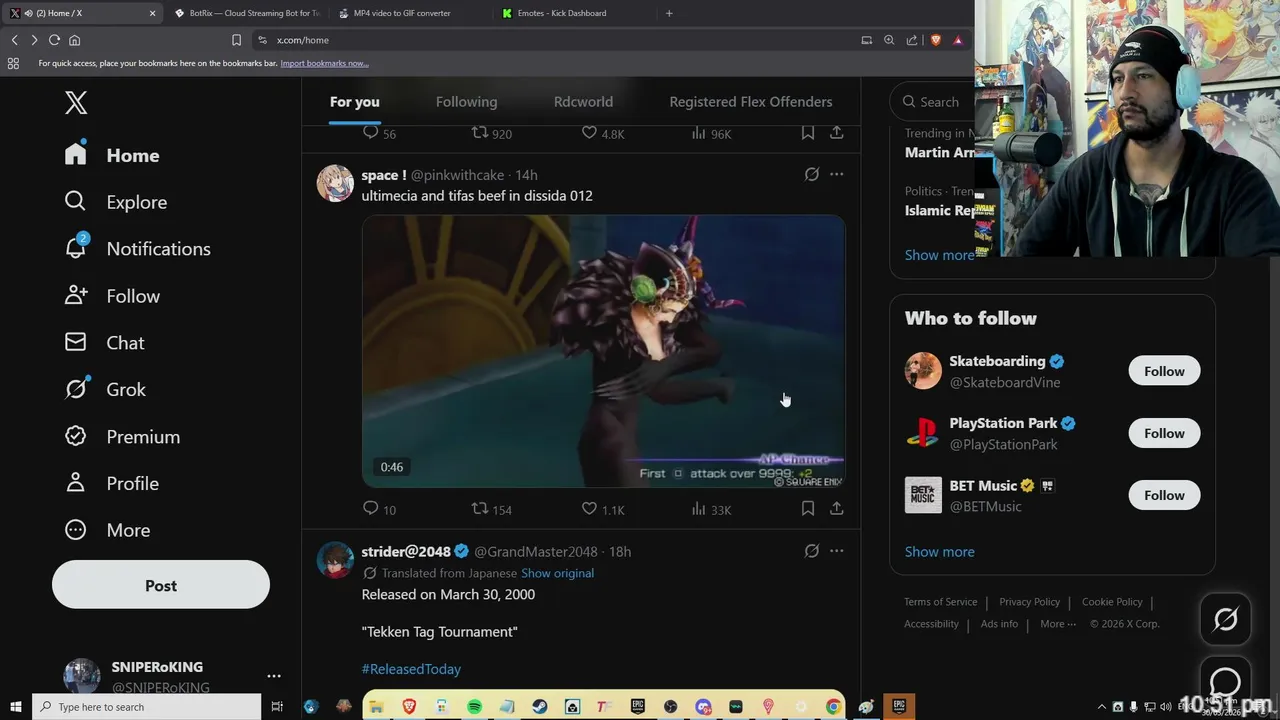Follow the BET Music account
The height and width of the screenshot is (720, 1280).
[1164, 495]
